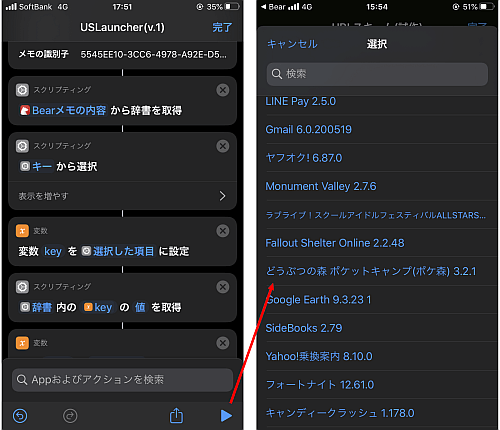Tap scripting icon on 値を取得 action
Viewport: 500px width, 430px height.
click(x=22, y=287)
